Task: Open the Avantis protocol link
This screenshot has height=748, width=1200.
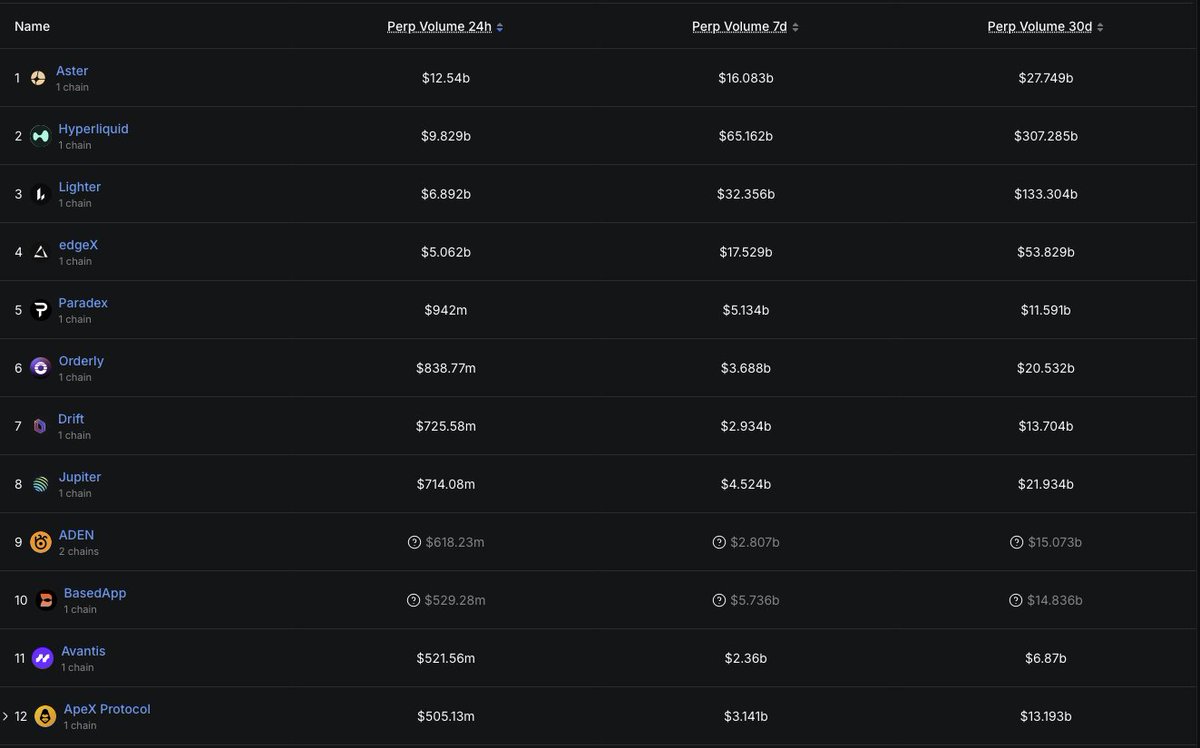Action: 83,651
